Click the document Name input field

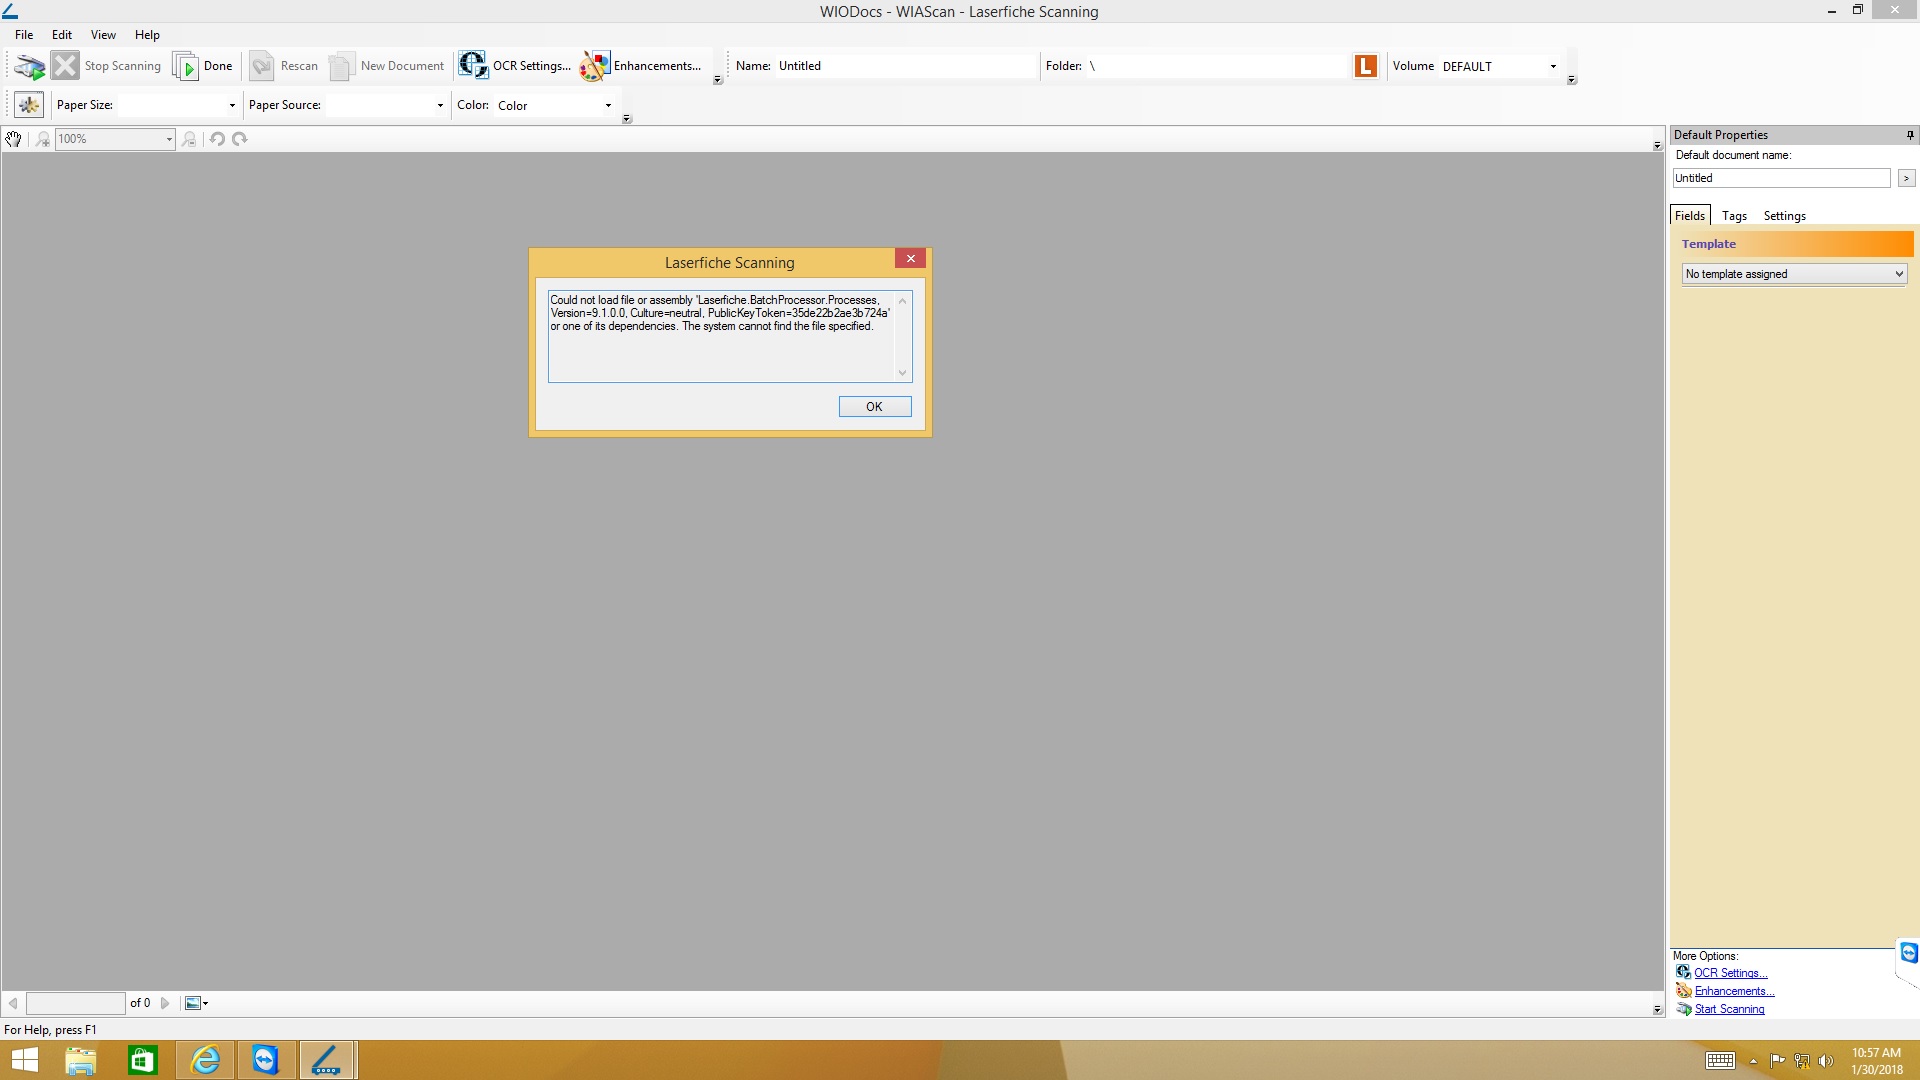pos(905,66)
